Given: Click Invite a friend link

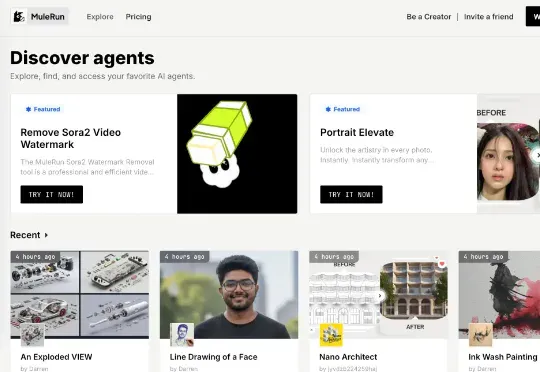Looking at the screenshot, I should [x=488, y=17].
